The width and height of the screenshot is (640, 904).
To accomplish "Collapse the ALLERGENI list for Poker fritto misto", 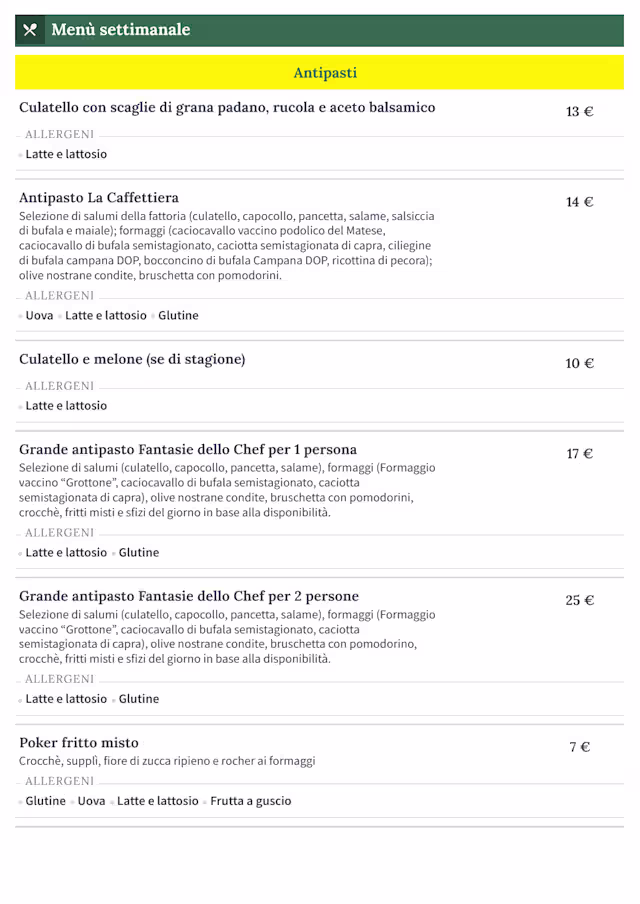I will click(x=59, y=781).
